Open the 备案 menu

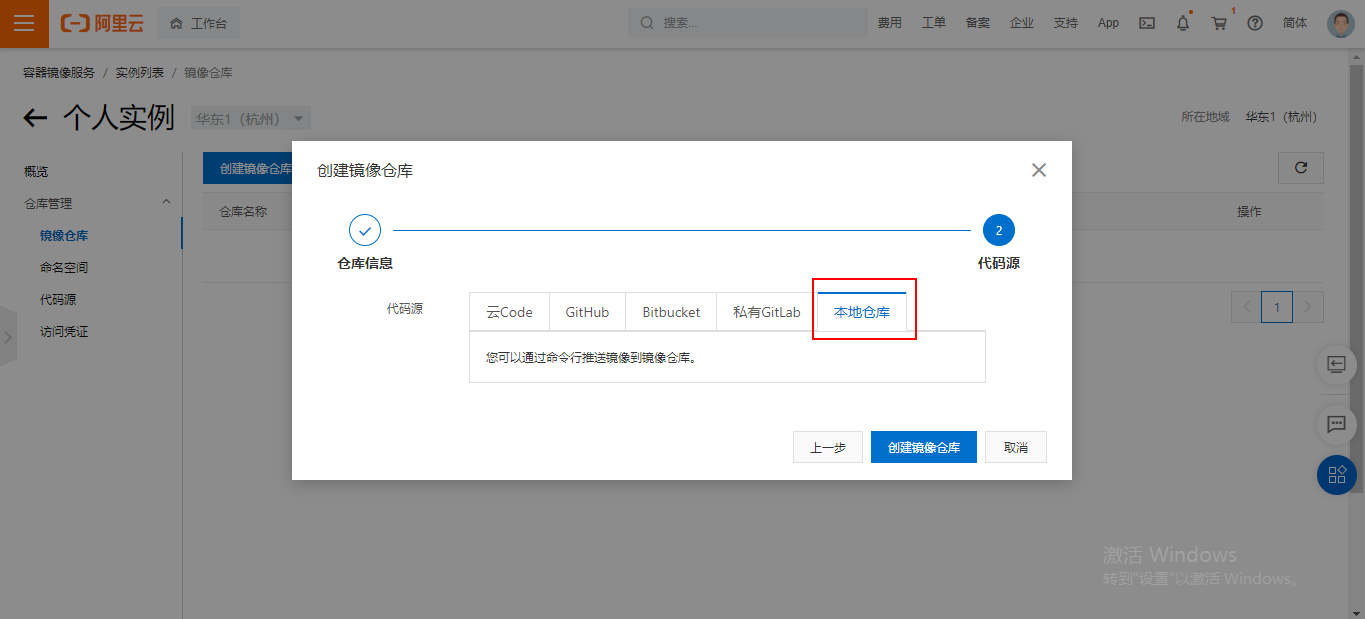pyautogui.click(x=978, y=23)
